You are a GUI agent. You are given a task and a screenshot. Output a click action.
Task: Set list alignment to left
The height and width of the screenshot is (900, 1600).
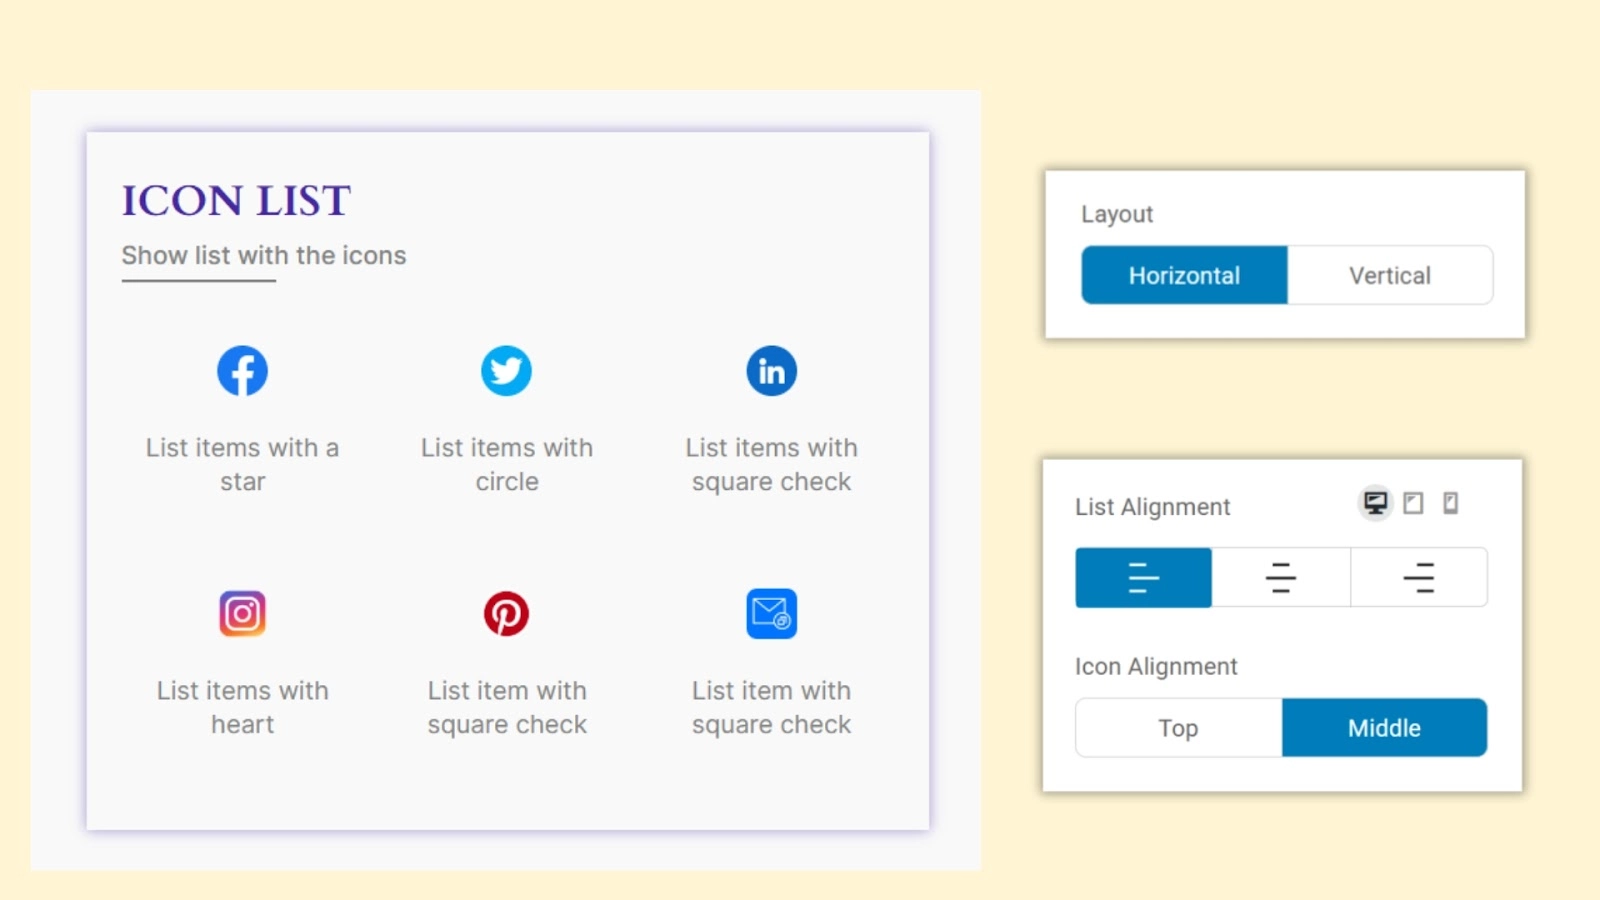click(1143, 577)
